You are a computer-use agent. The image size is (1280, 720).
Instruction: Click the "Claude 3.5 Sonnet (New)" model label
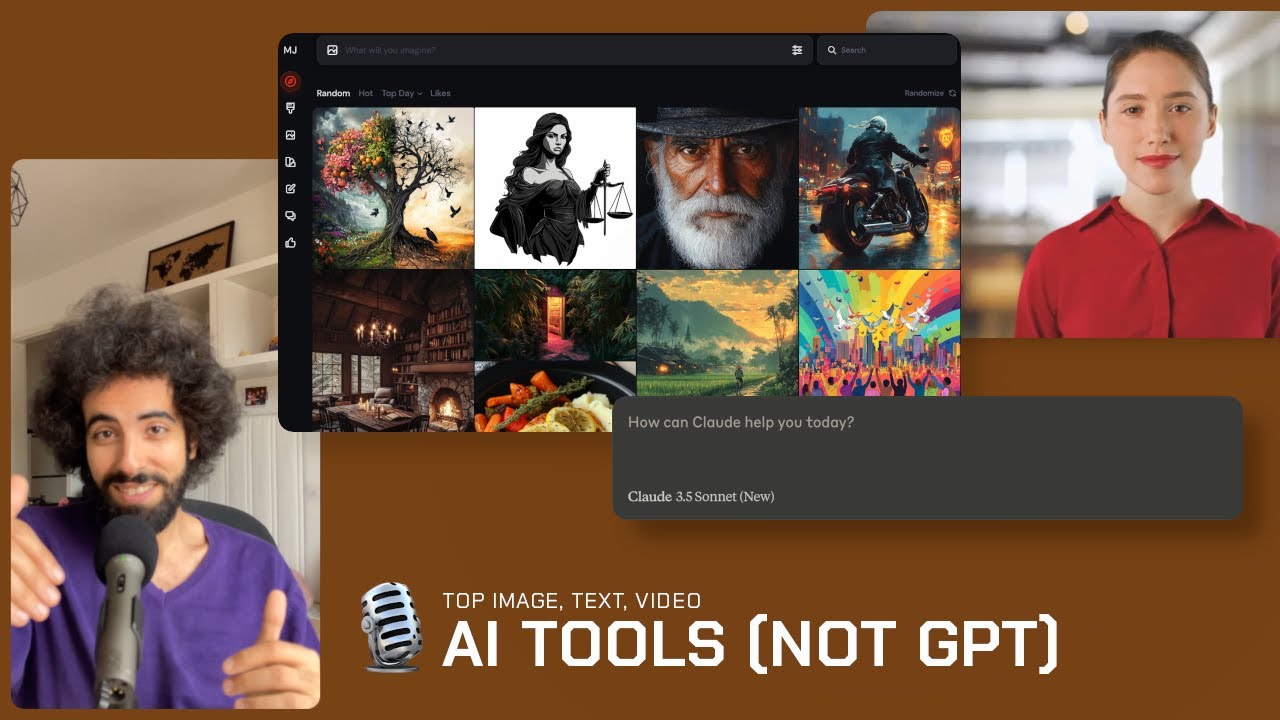(x=701, y=497)
